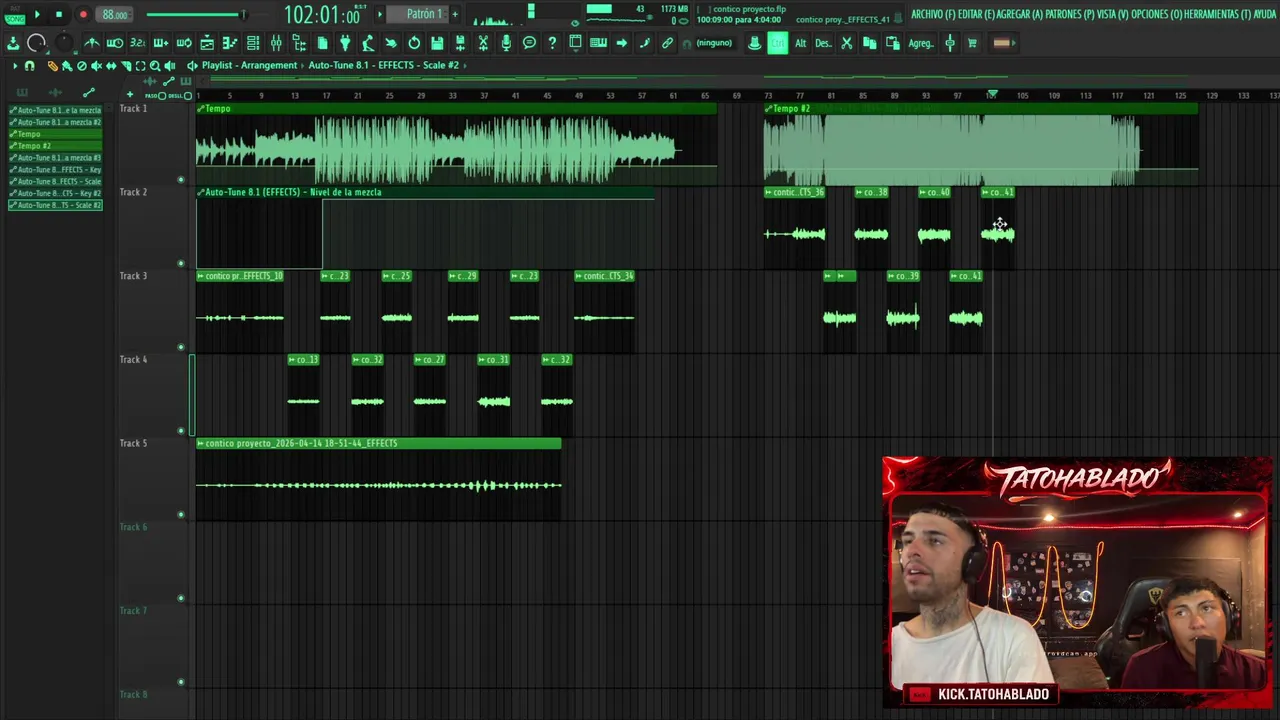Image resolution: width=1280 pixels, height=720 pixels.
Task: Click the 102:01:00 time display
Action: click(322, 15)
